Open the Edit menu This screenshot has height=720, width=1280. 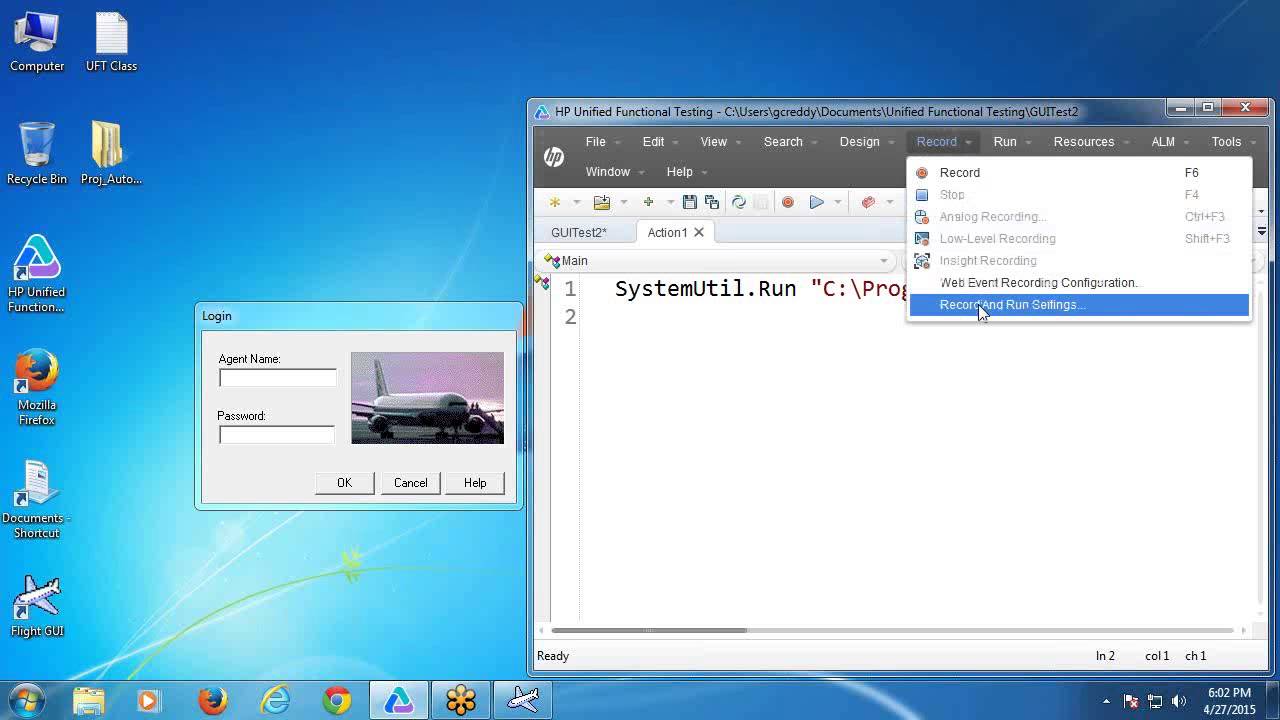(x=654, y=142)
